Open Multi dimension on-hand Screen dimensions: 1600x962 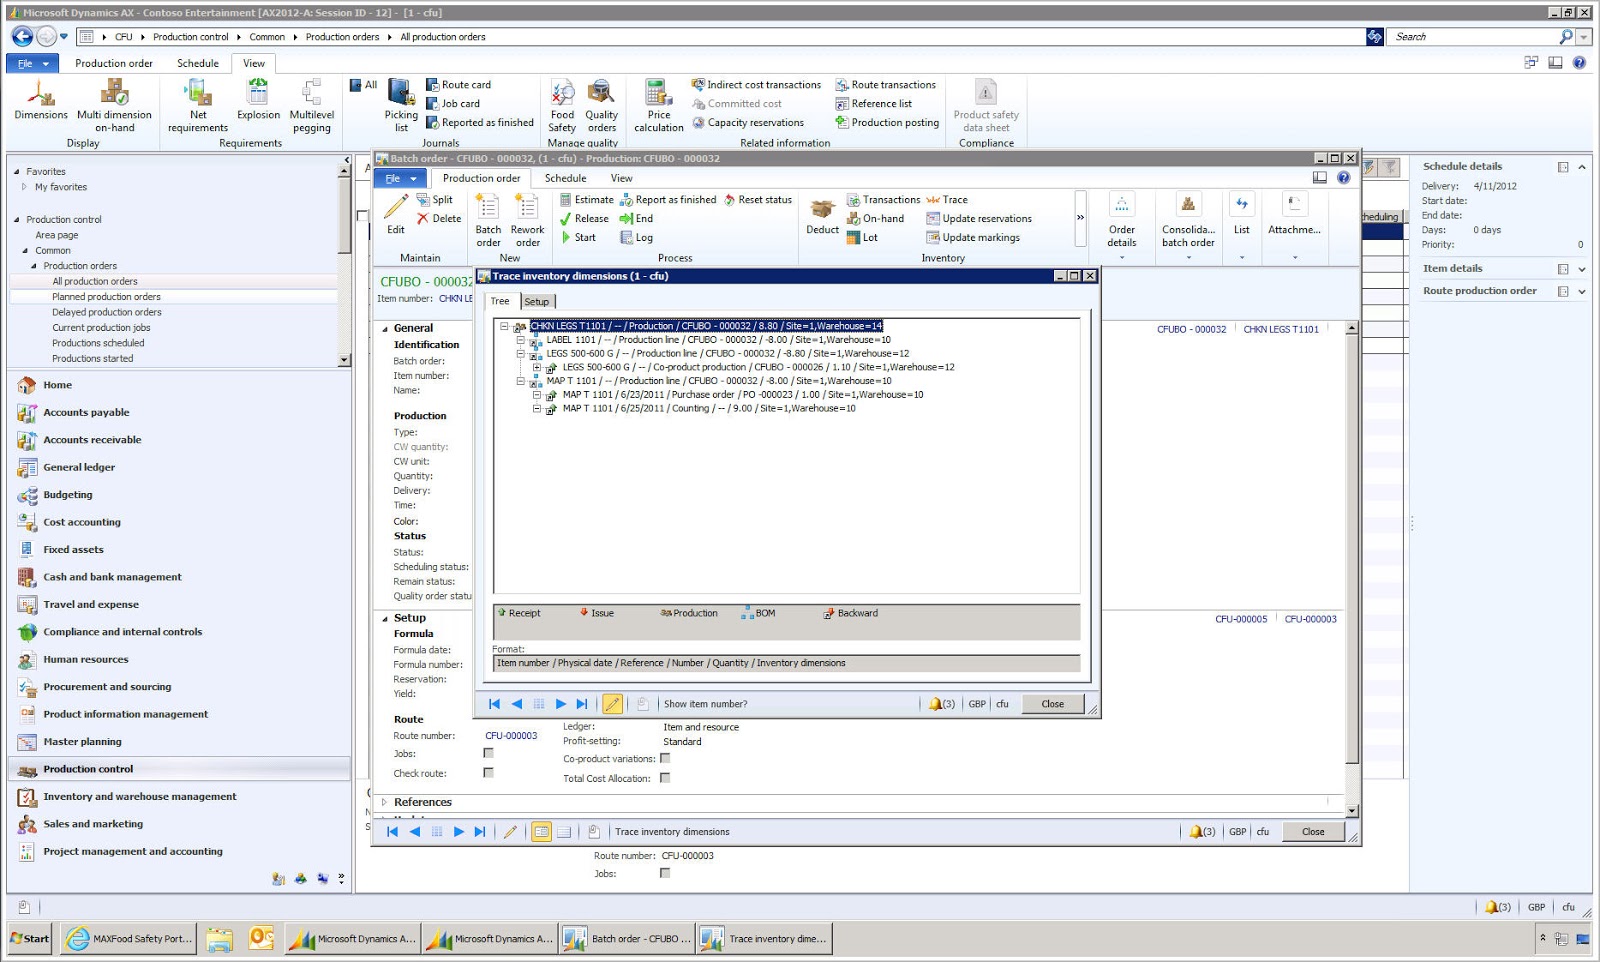114,106
